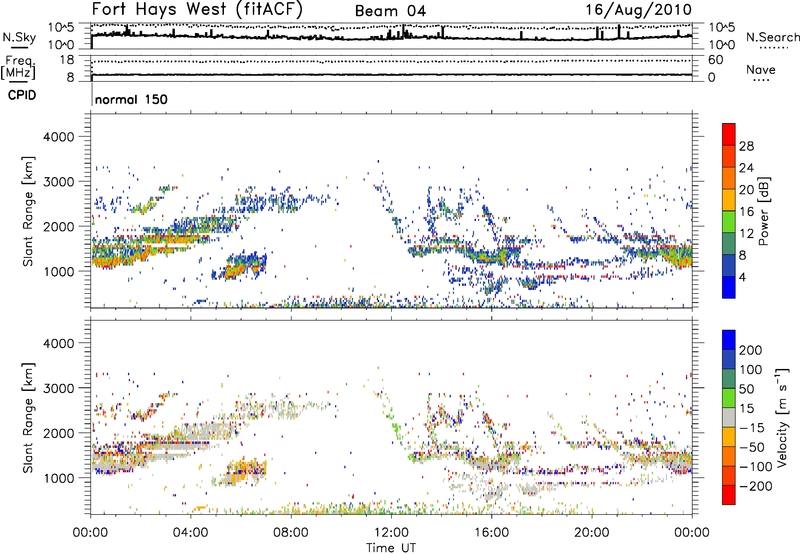Image resolution: width=800 pixels, height=554 pixels.
Task: Click the '20:00' time tick label
Action: [592, 533]
